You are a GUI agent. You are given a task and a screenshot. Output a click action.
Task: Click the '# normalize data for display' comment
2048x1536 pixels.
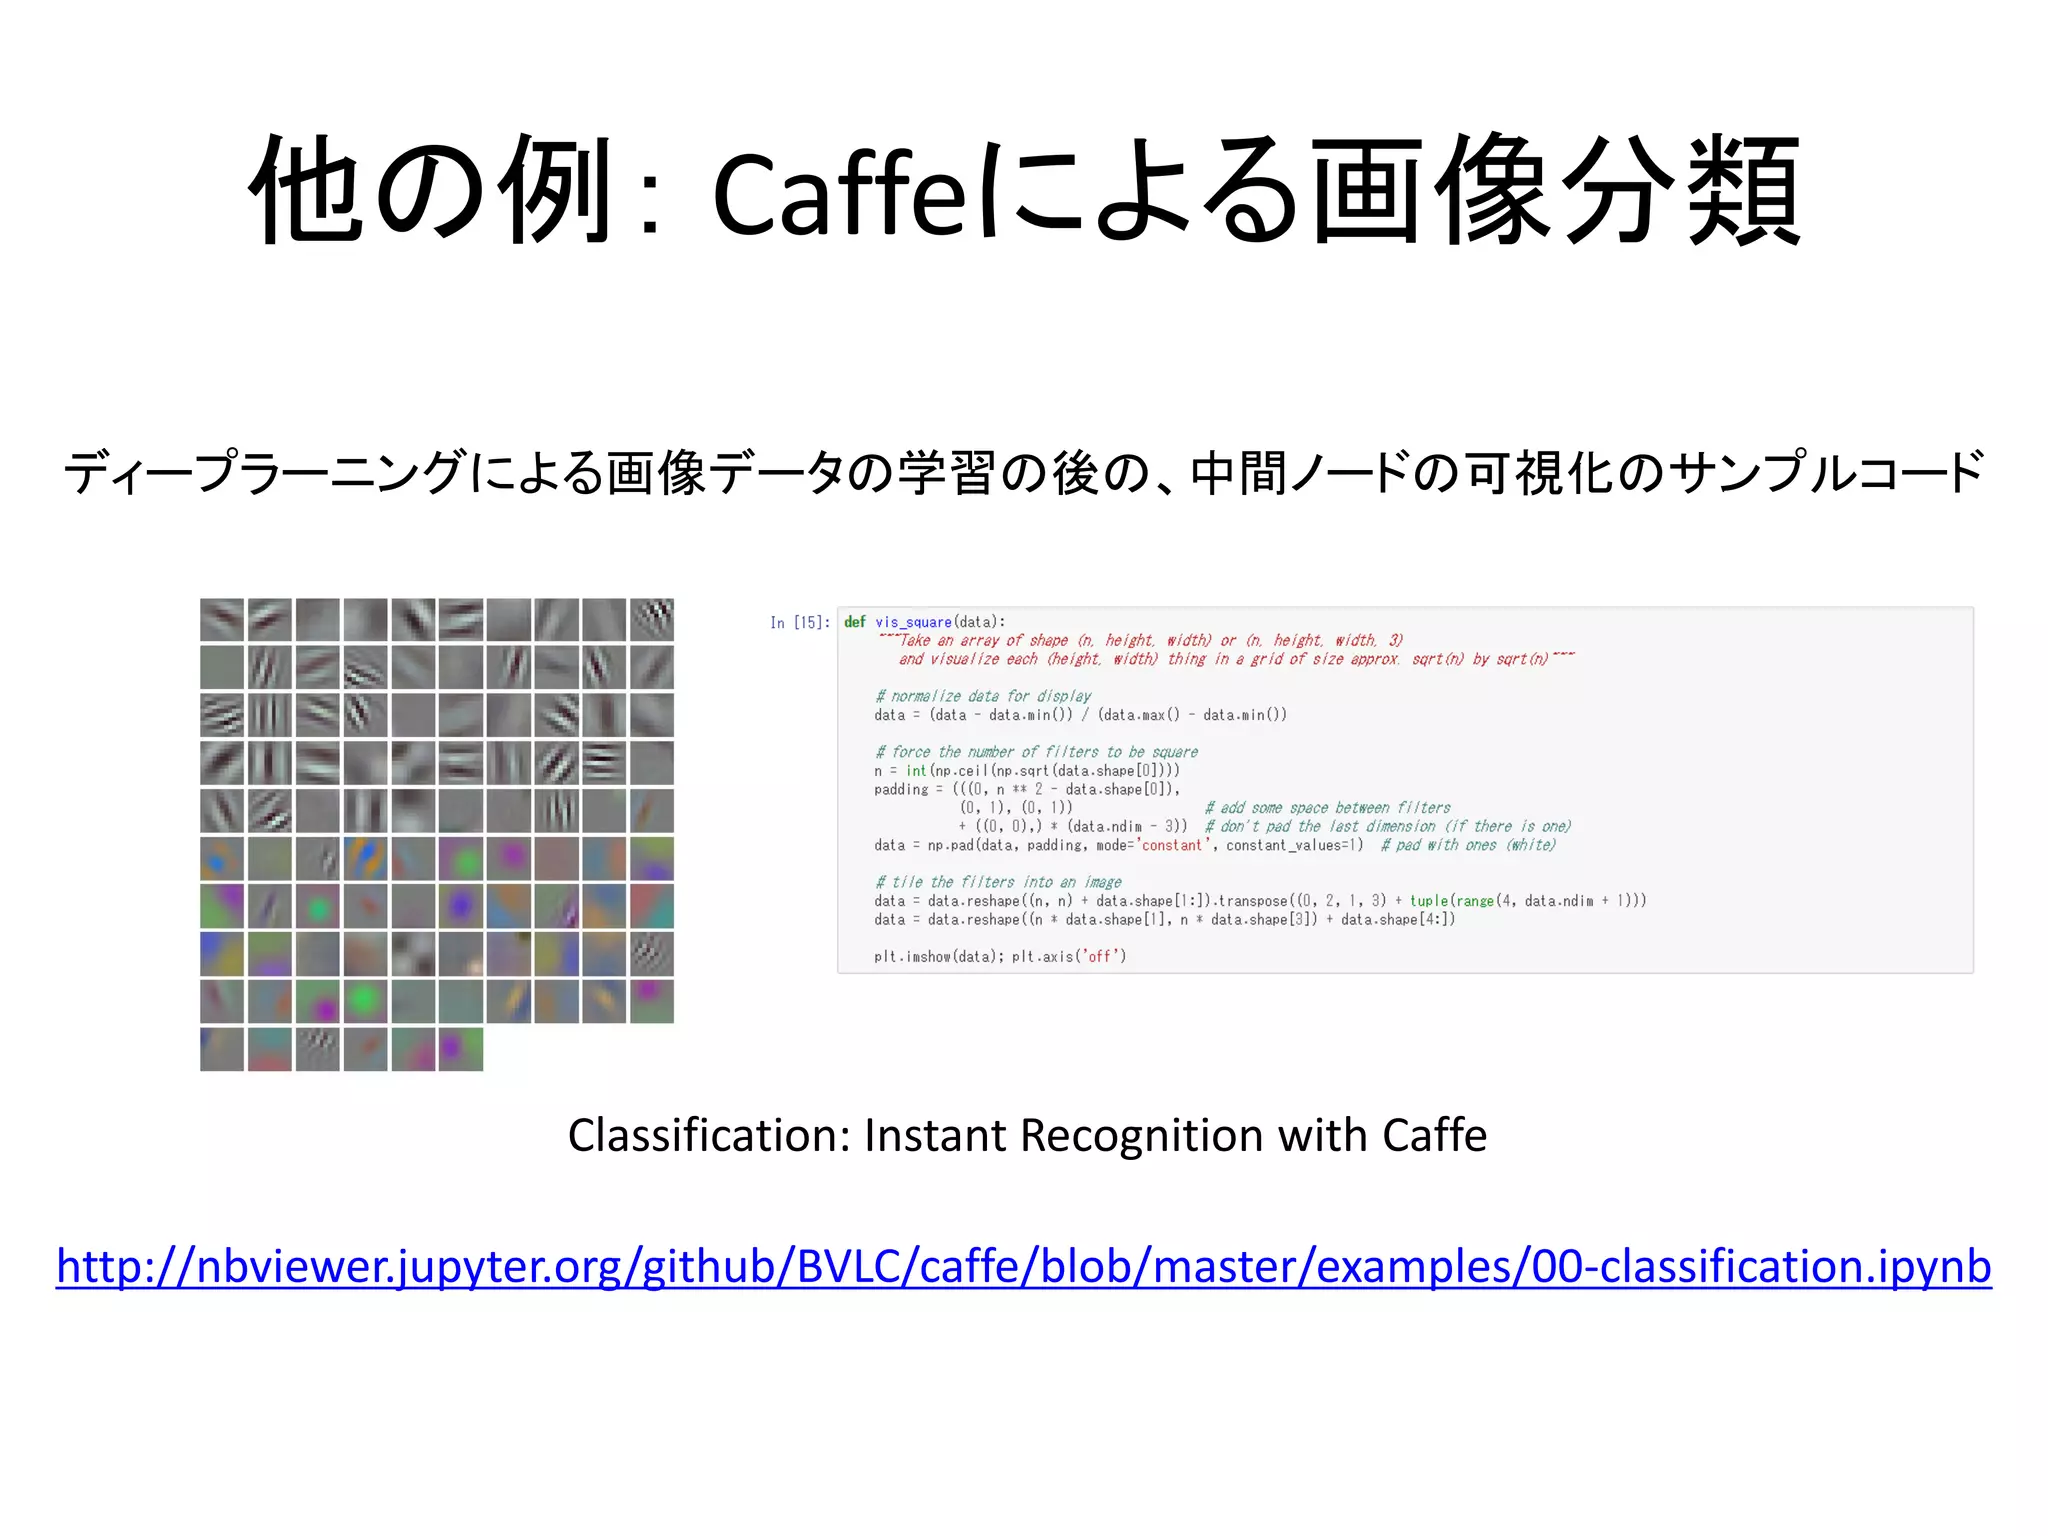[x=983, y=696]
